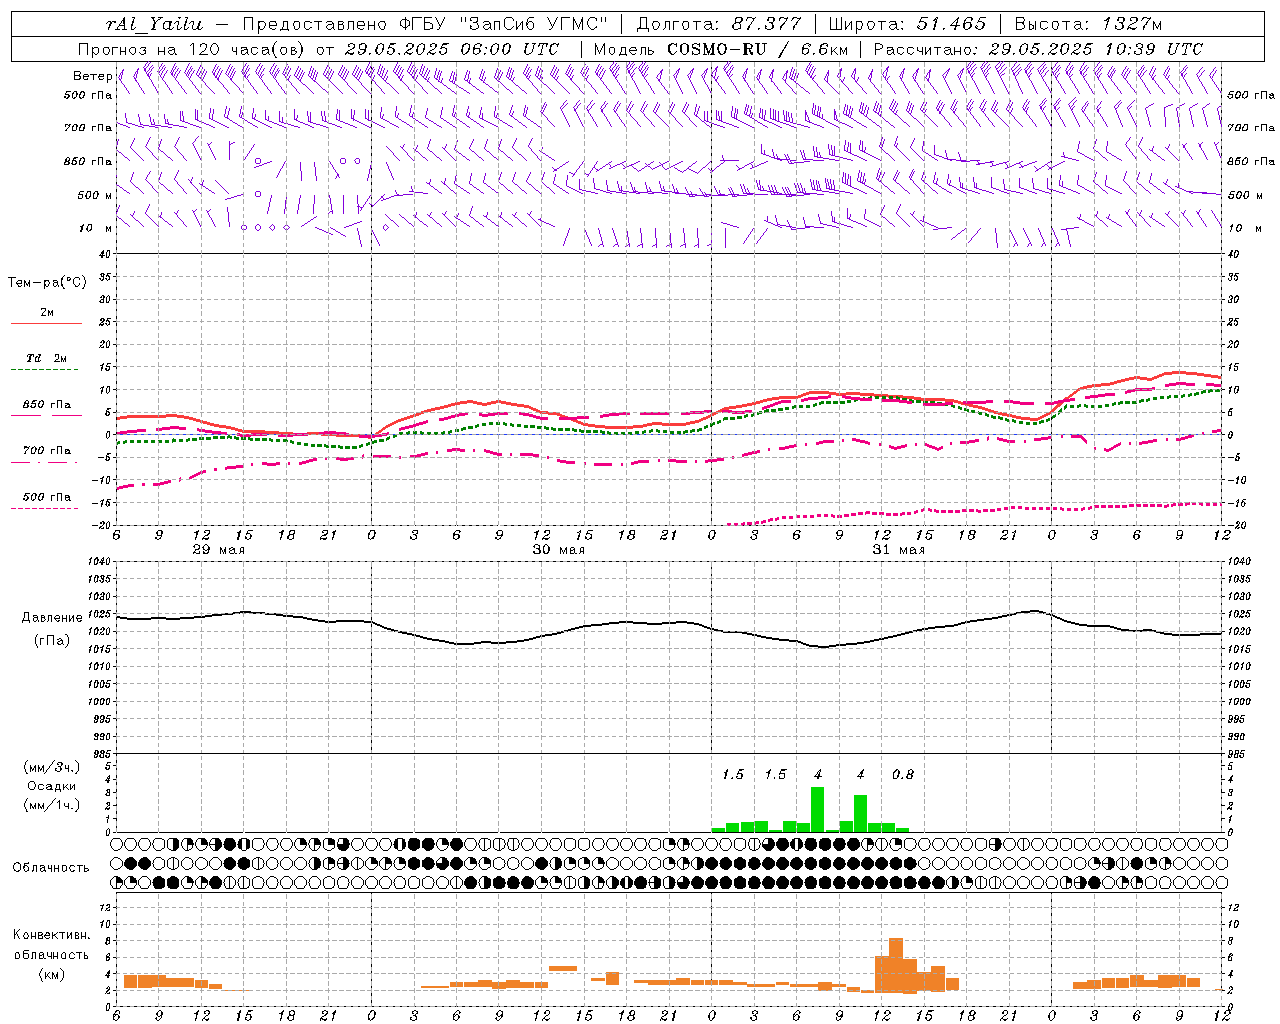Click the "Высота: 1327м" header value

[x=1088, y=24]
